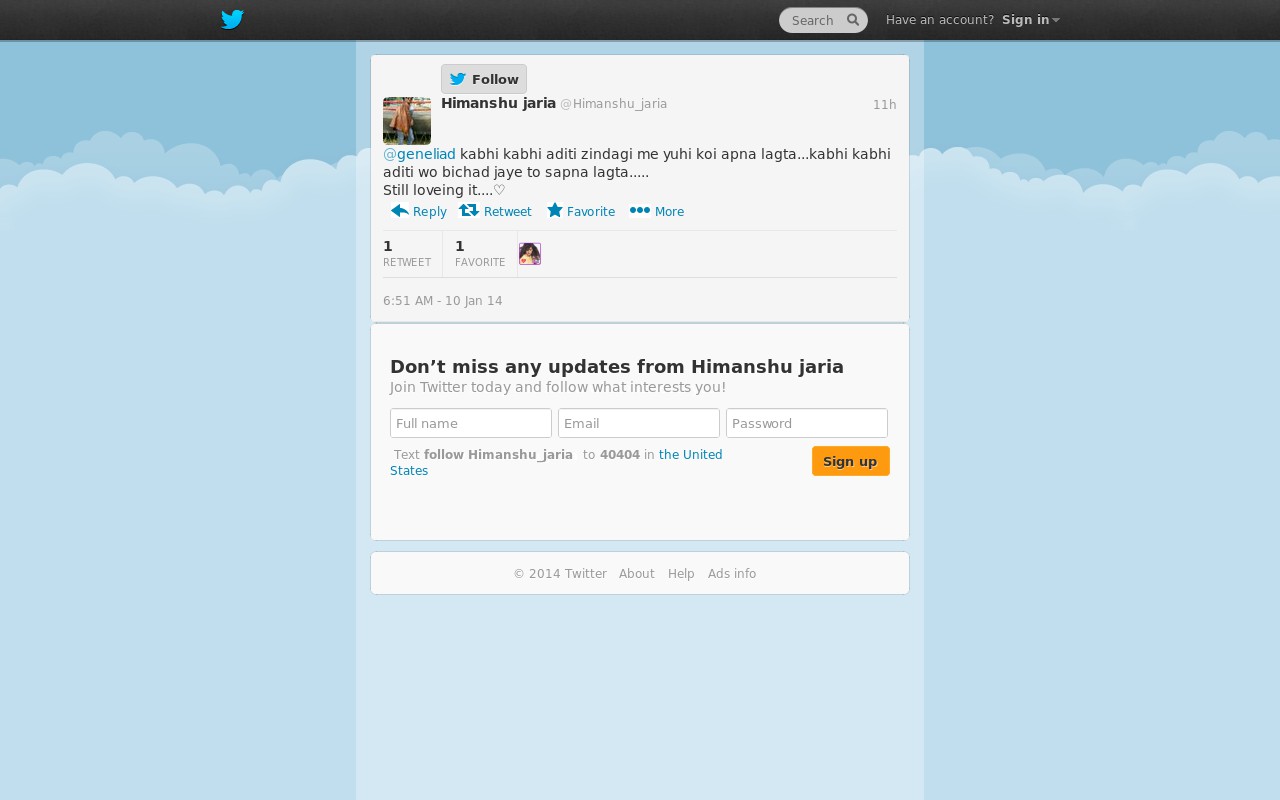Follow Himanshu jaria with the Follow button
Image resolution: width=1280 pixels, height=800 pixels.
pos(484,79)
